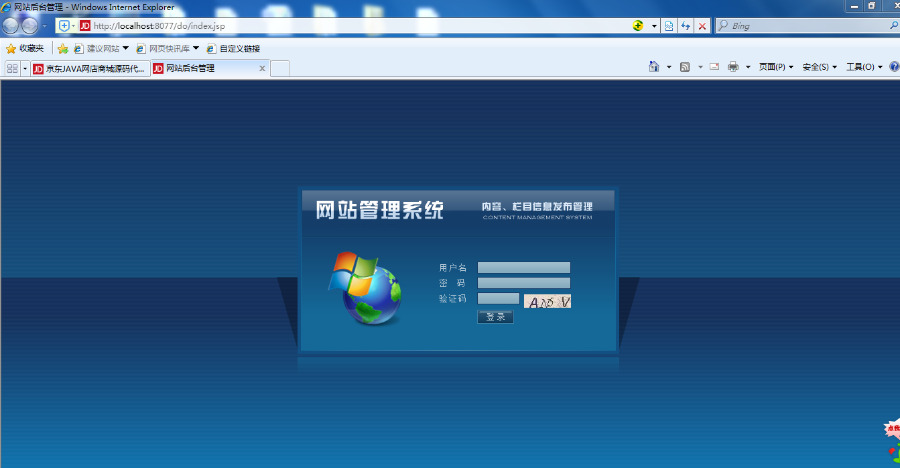
Task: Open the 页面(P) Page menu
Action: 776,67
